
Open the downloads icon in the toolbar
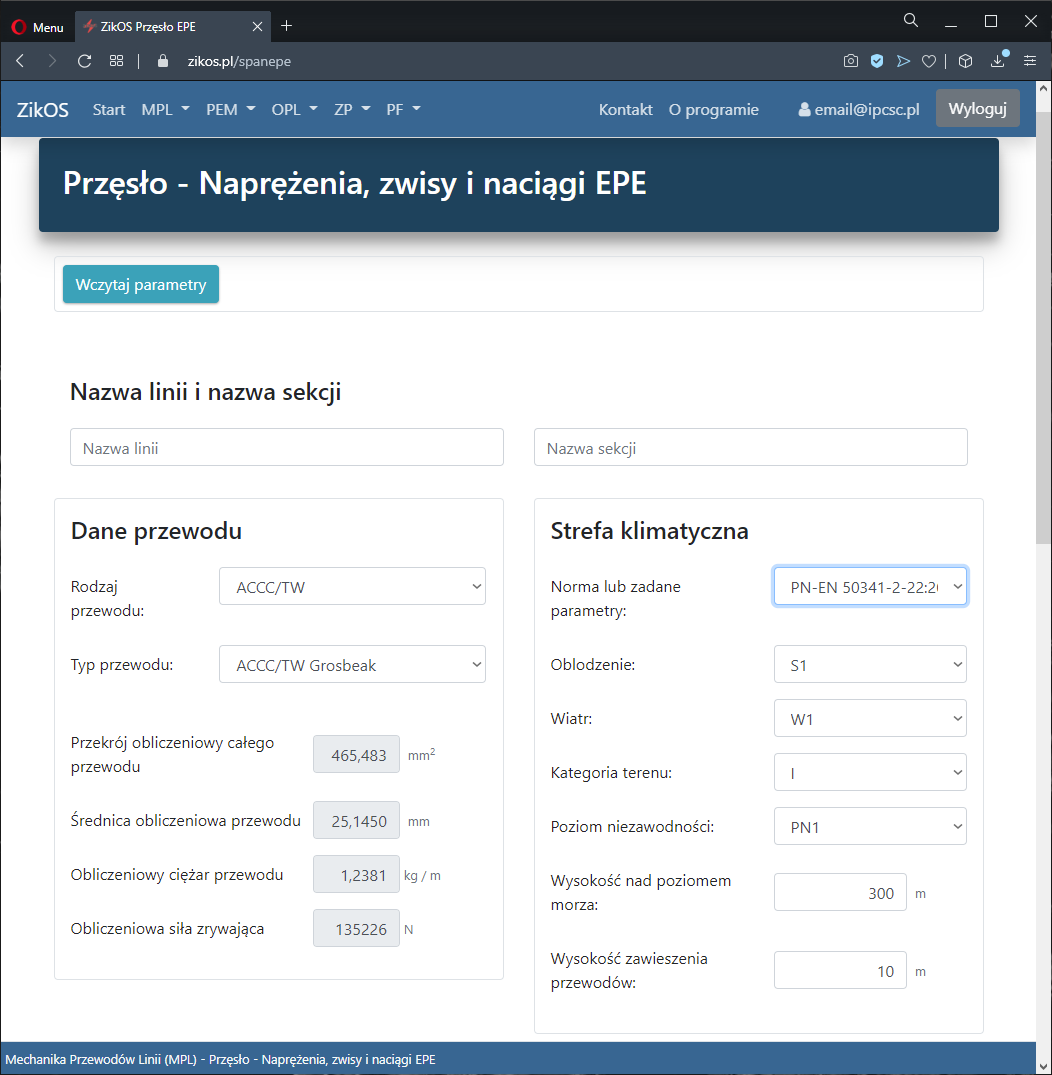tap(998, 61)
